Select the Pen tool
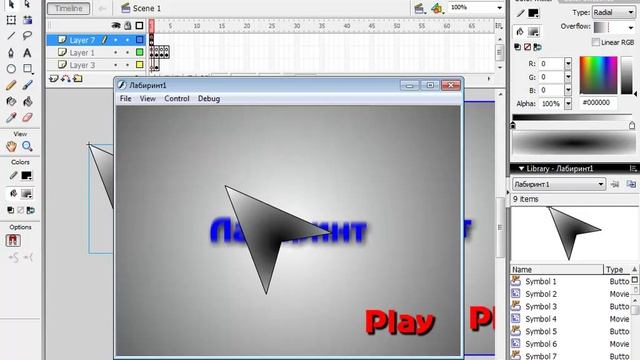640x360 pixels. coord(11,52)
